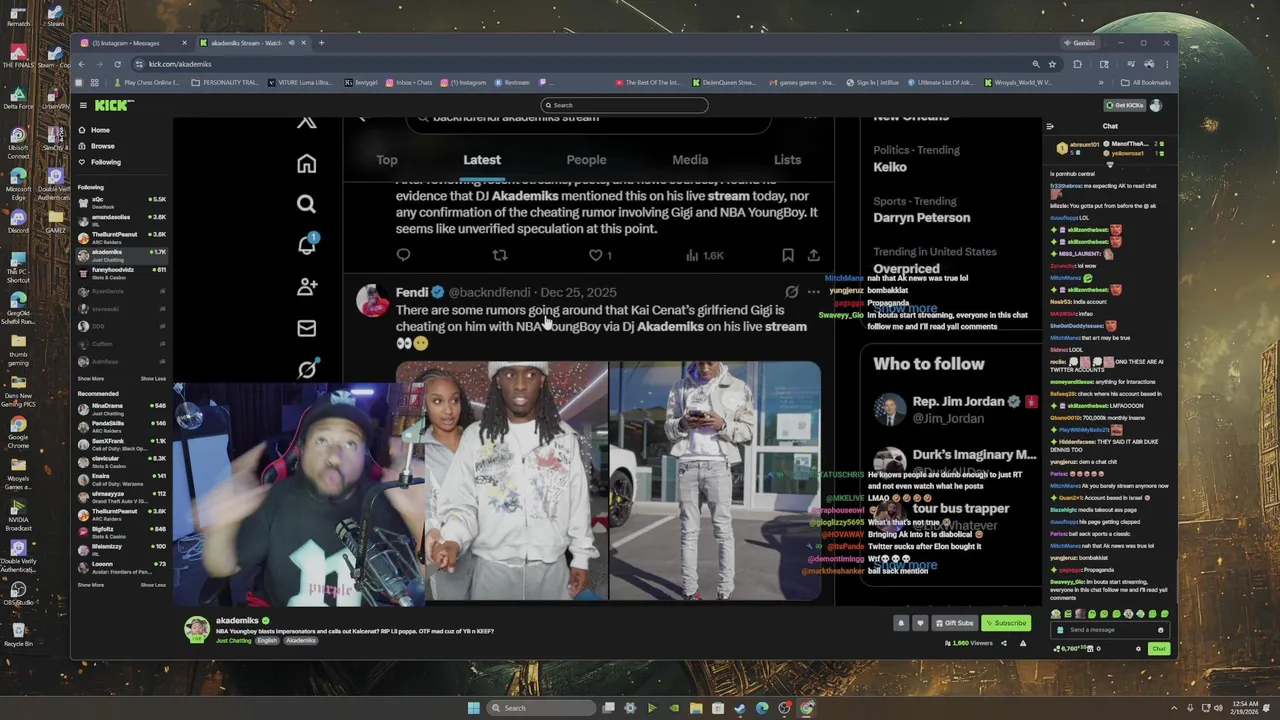Open the akademiks streamer avatar below the video
This screenshot has width=1280, height=720.
[x=197, y=629]
